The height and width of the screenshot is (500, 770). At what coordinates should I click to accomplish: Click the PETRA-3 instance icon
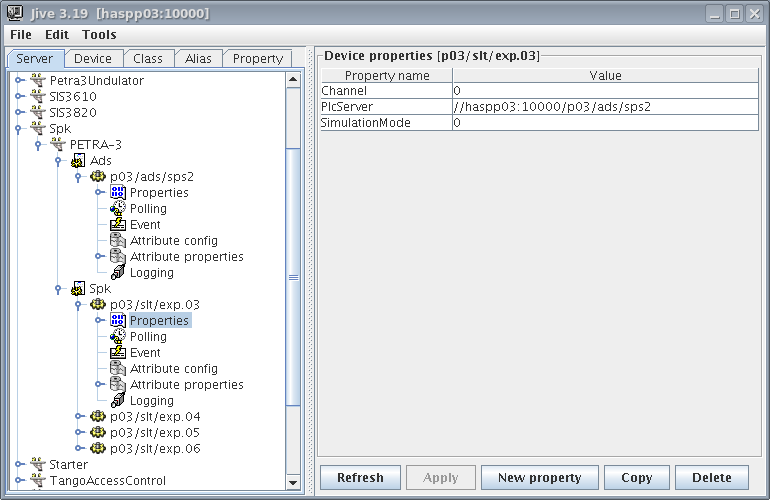(x=58, y=144)
